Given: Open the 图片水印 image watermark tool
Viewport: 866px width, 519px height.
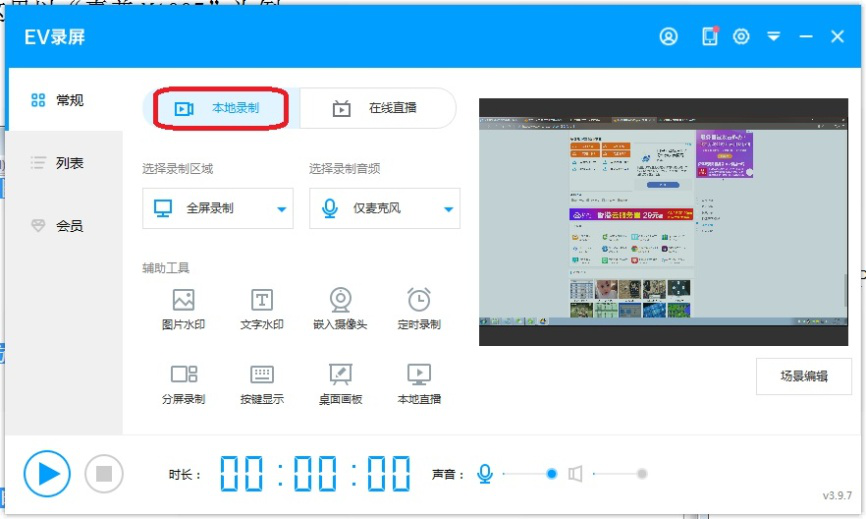Looking at the screenshot, I should [183, 309].
